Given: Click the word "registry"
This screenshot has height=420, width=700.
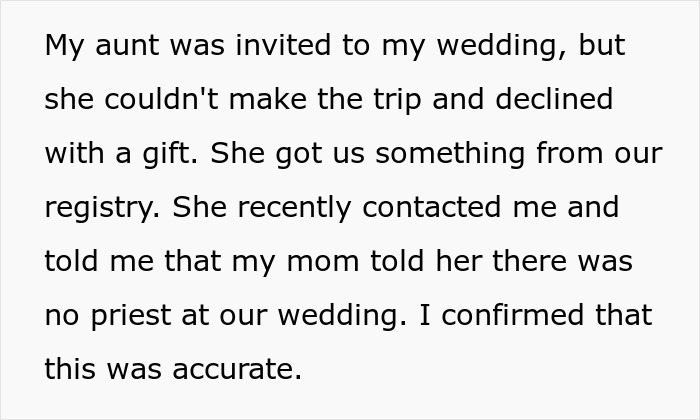Looking at the screenshot, I should pyautogui.click(x=102, y=207).
